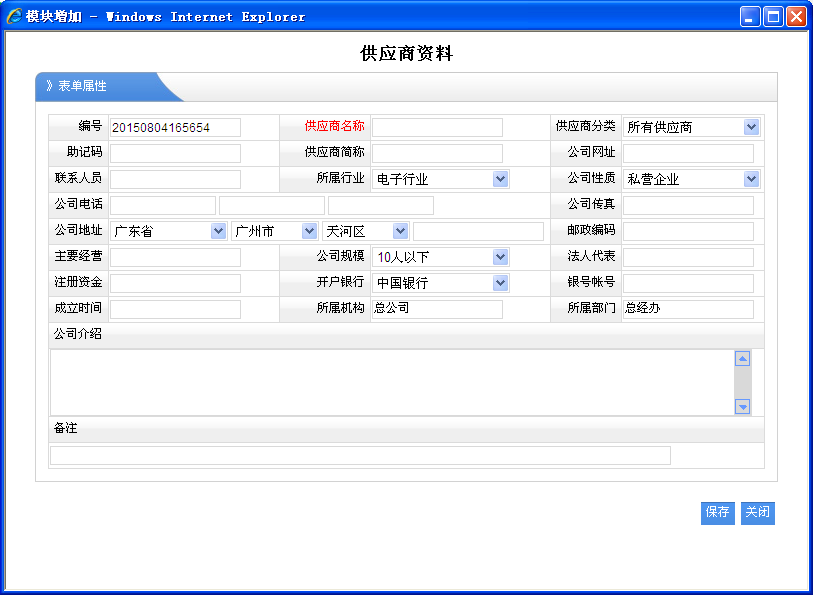The width and height of the screenshot is (813, 595).
Task: Click the 保存 button
Action: pyautogui.click(x=717, y=512)
